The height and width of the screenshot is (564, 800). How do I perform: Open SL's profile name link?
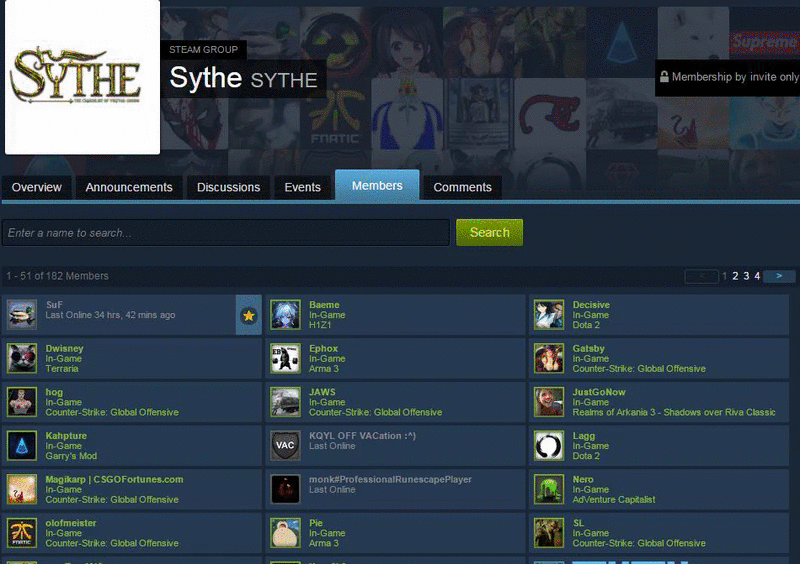pyautogui.click(x=578, y=523)
